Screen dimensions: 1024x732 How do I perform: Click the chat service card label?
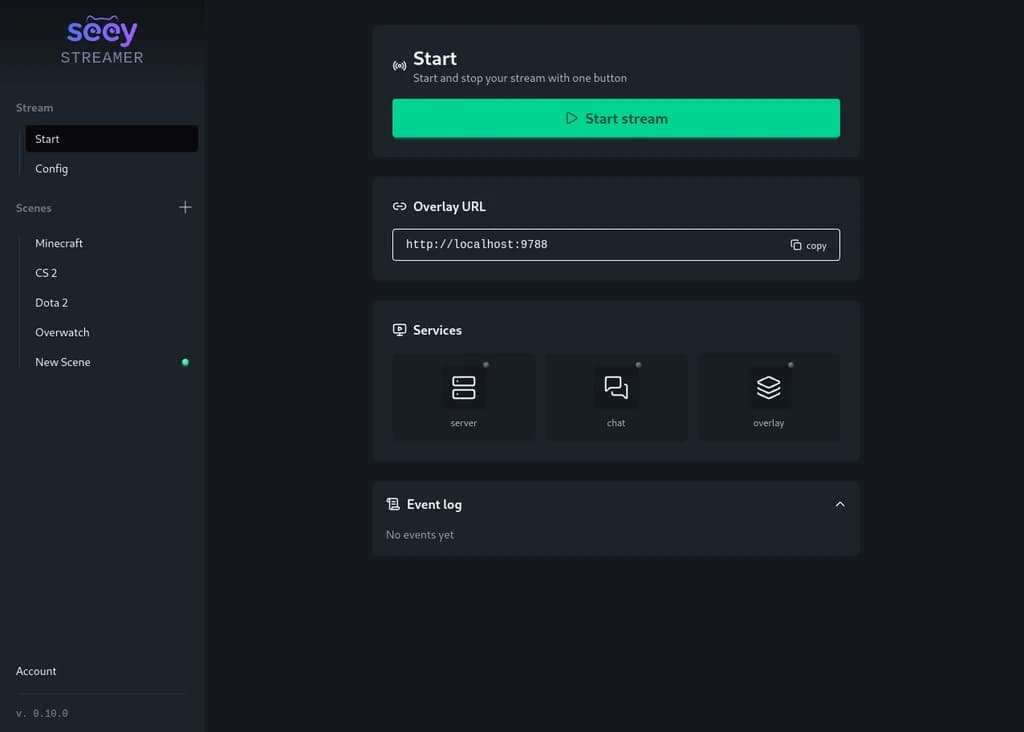point(616,423)
